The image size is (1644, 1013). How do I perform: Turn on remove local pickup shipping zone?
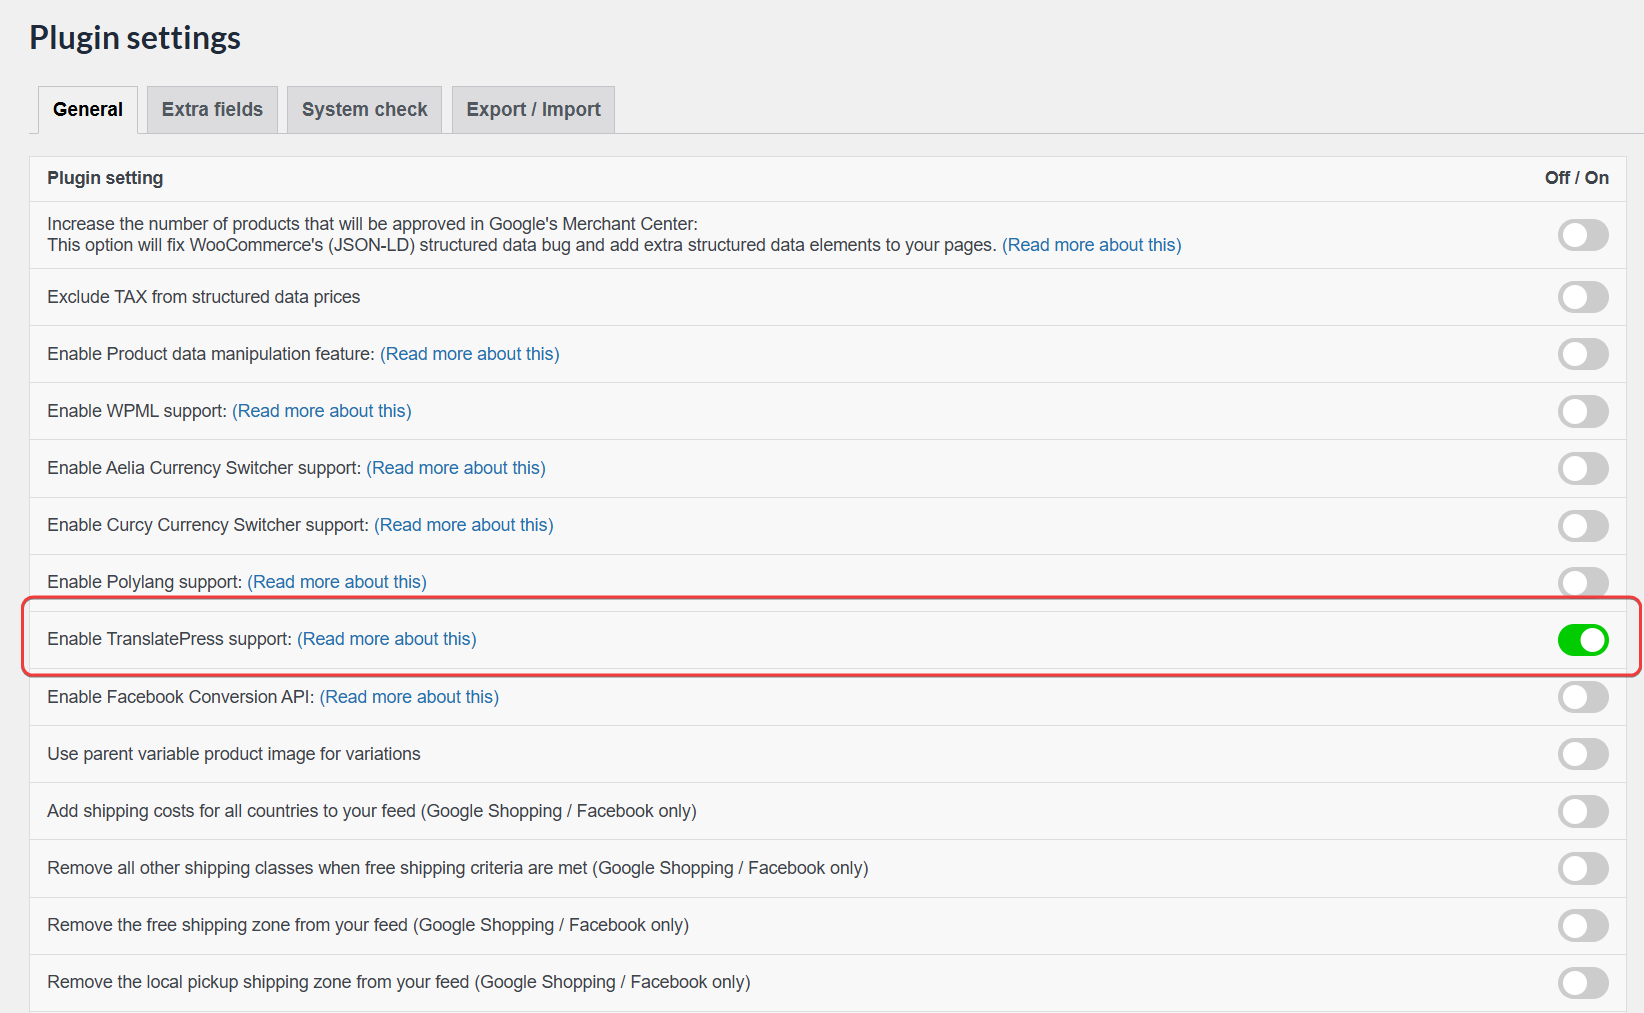(x=1582, y=982)
